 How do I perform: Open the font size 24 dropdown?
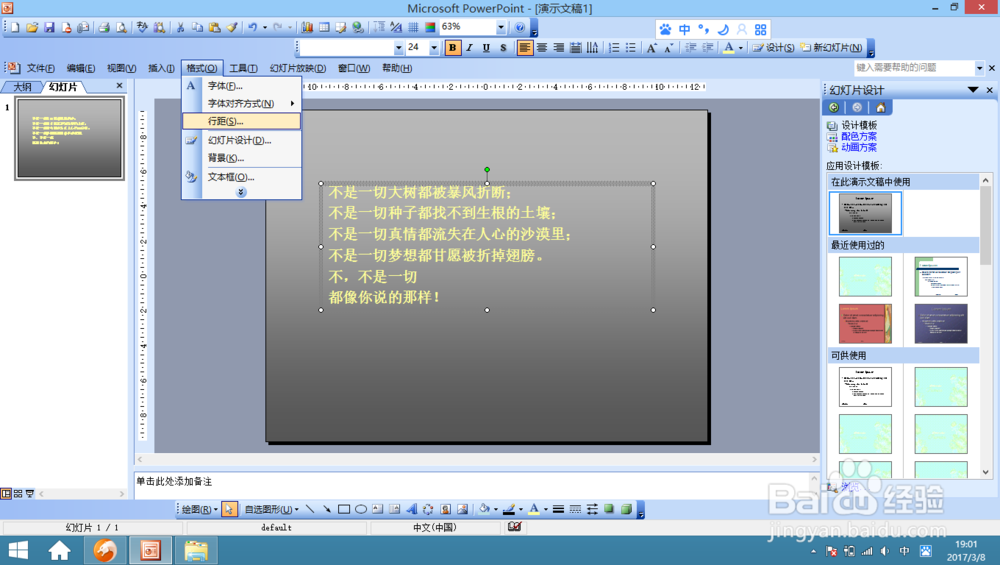434,48
